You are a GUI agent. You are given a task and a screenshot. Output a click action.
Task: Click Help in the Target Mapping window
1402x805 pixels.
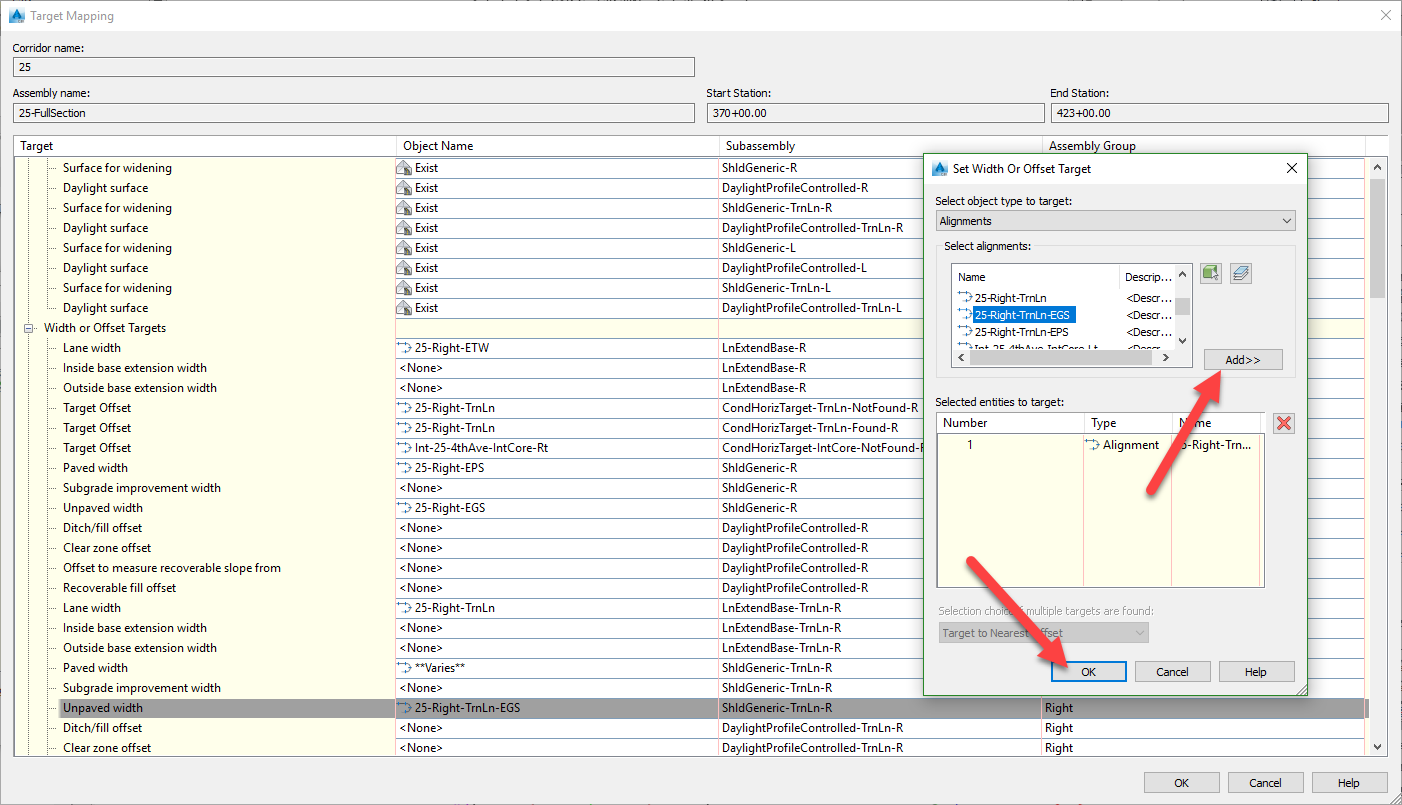1349,783
